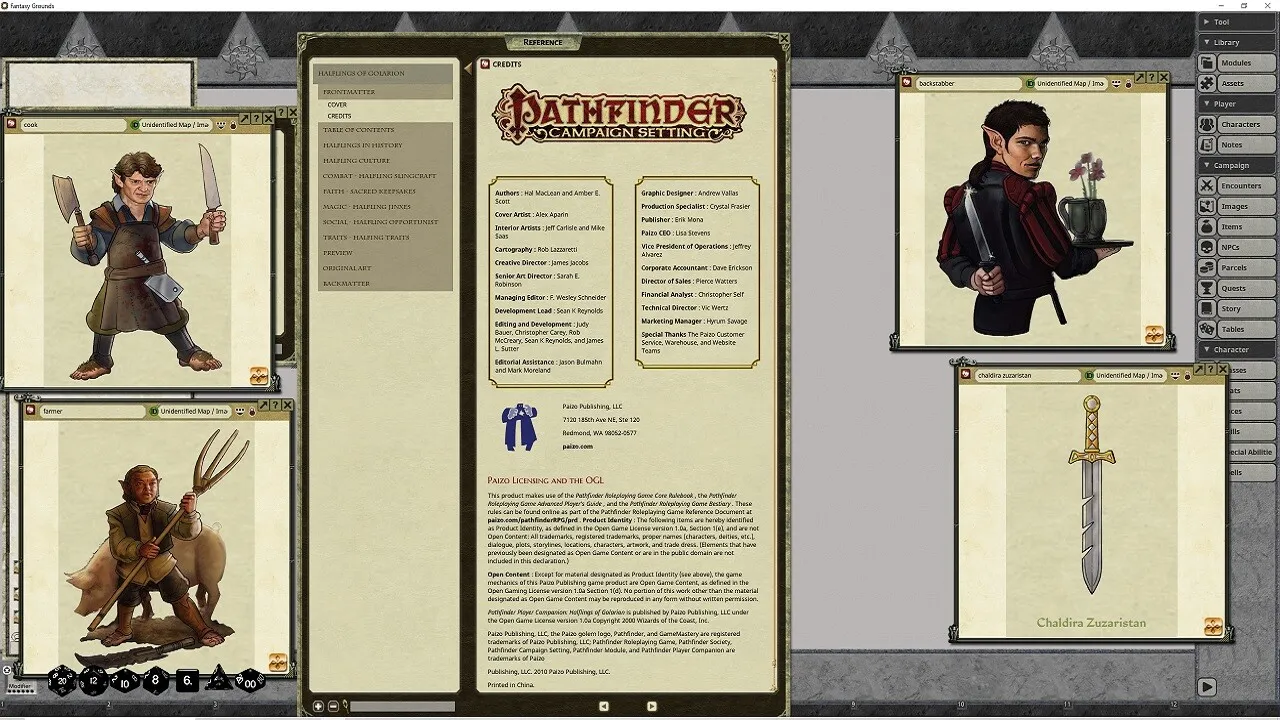Open the Tables list
This screenshot has width=1280, height=720.
click(1236, 329)
